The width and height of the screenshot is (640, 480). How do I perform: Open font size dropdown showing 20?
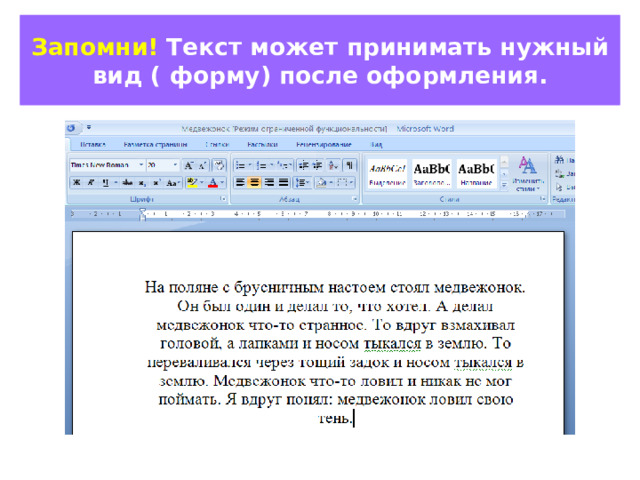click(175, 165)
